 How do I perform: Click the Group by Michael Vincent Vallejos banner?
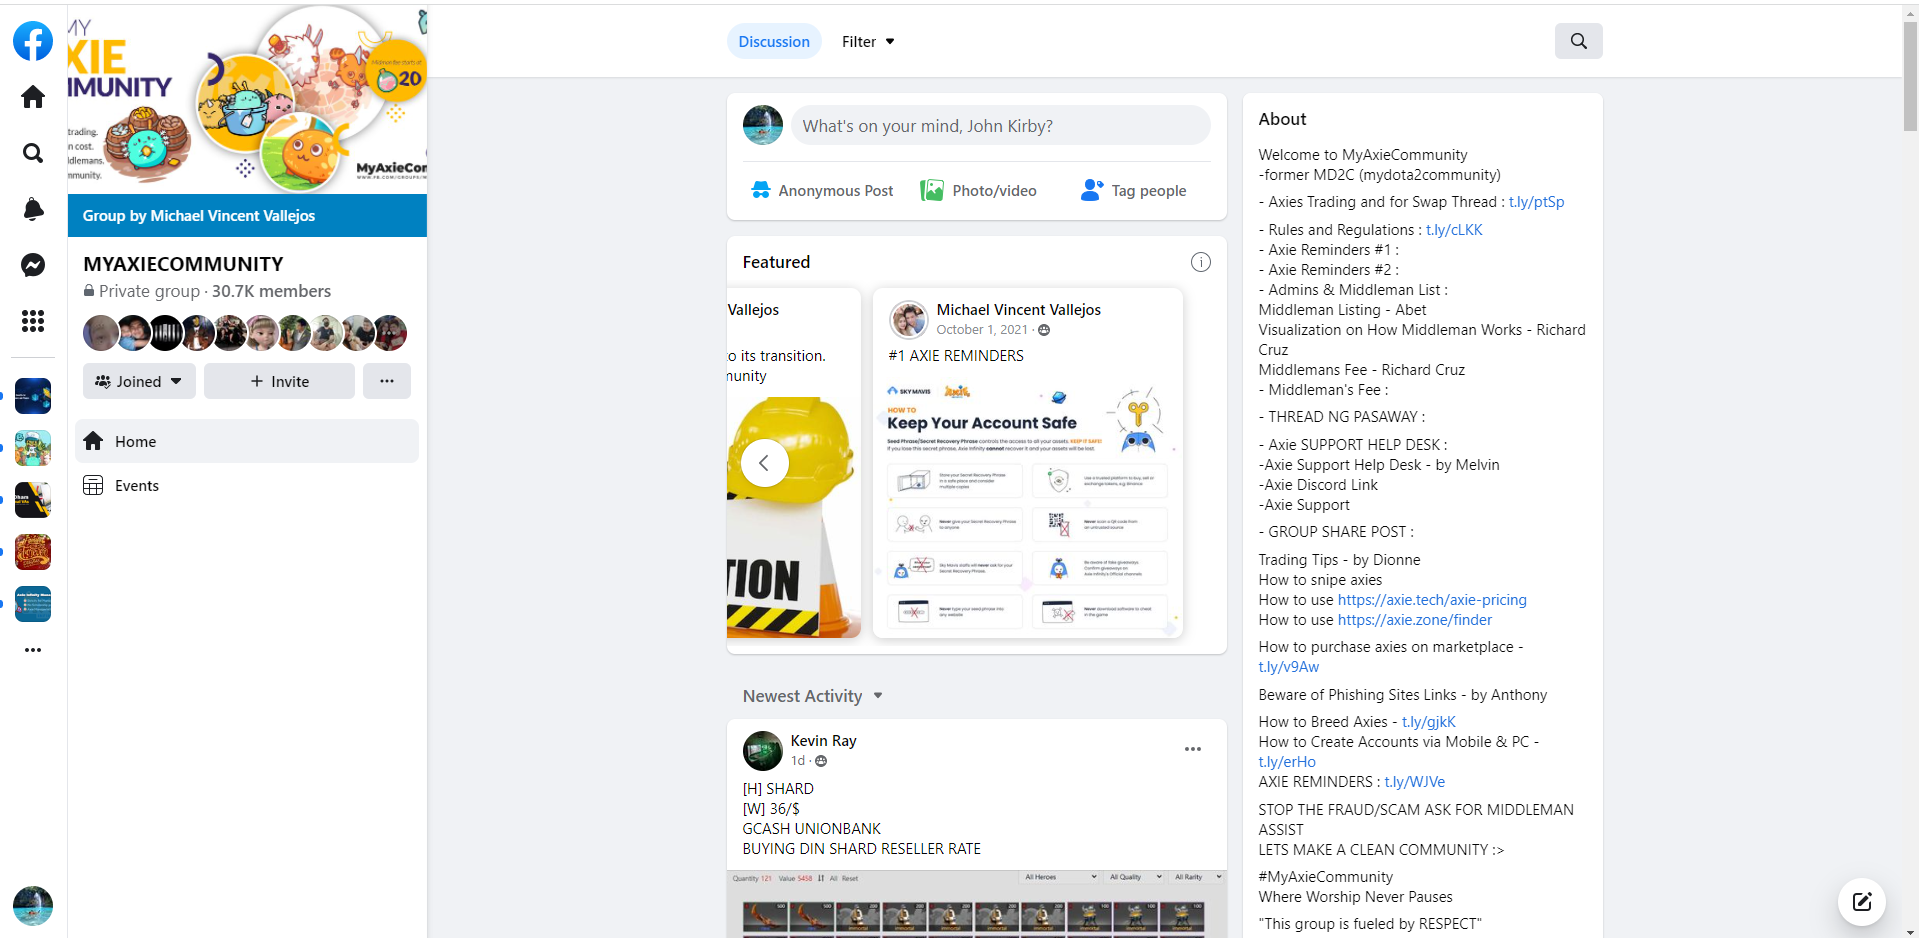click(x=247, y=216)
